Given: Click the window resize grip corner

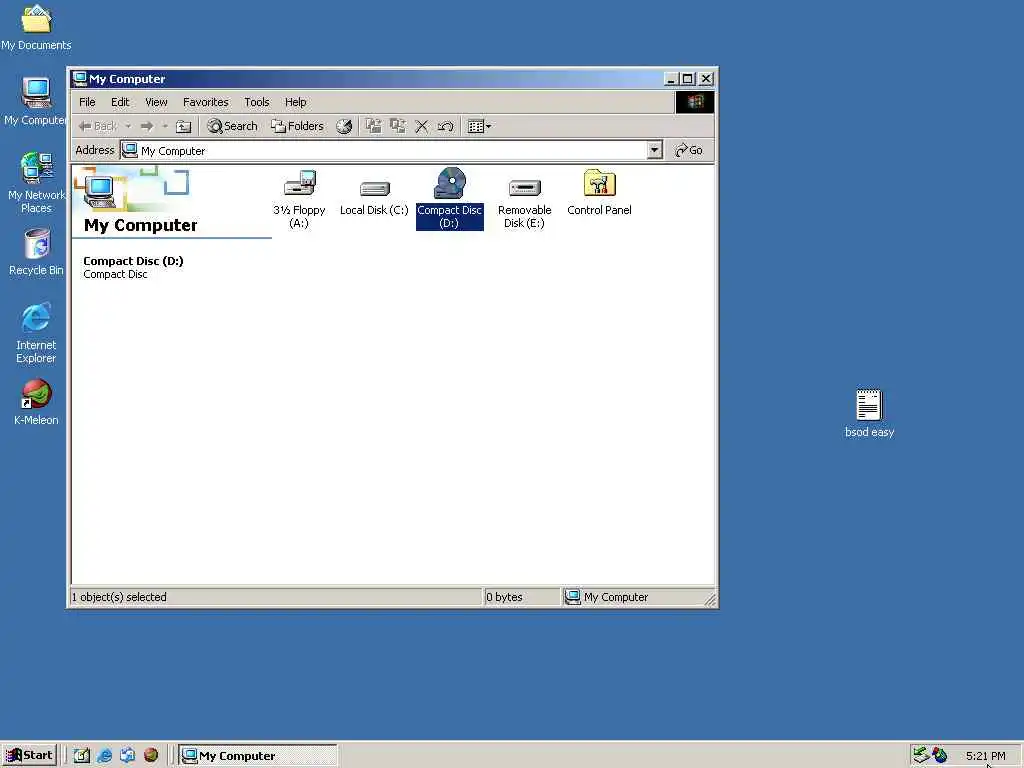Looking at the screenshot, I should tap(710, 599).
